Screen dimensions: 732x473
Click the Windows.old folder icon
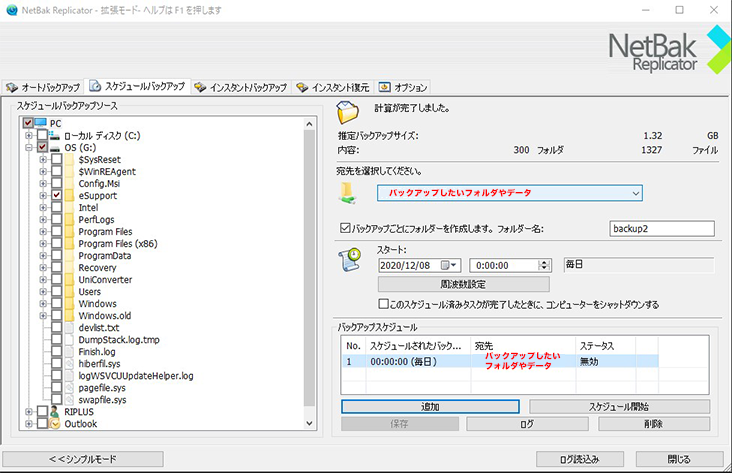point(70,315)
